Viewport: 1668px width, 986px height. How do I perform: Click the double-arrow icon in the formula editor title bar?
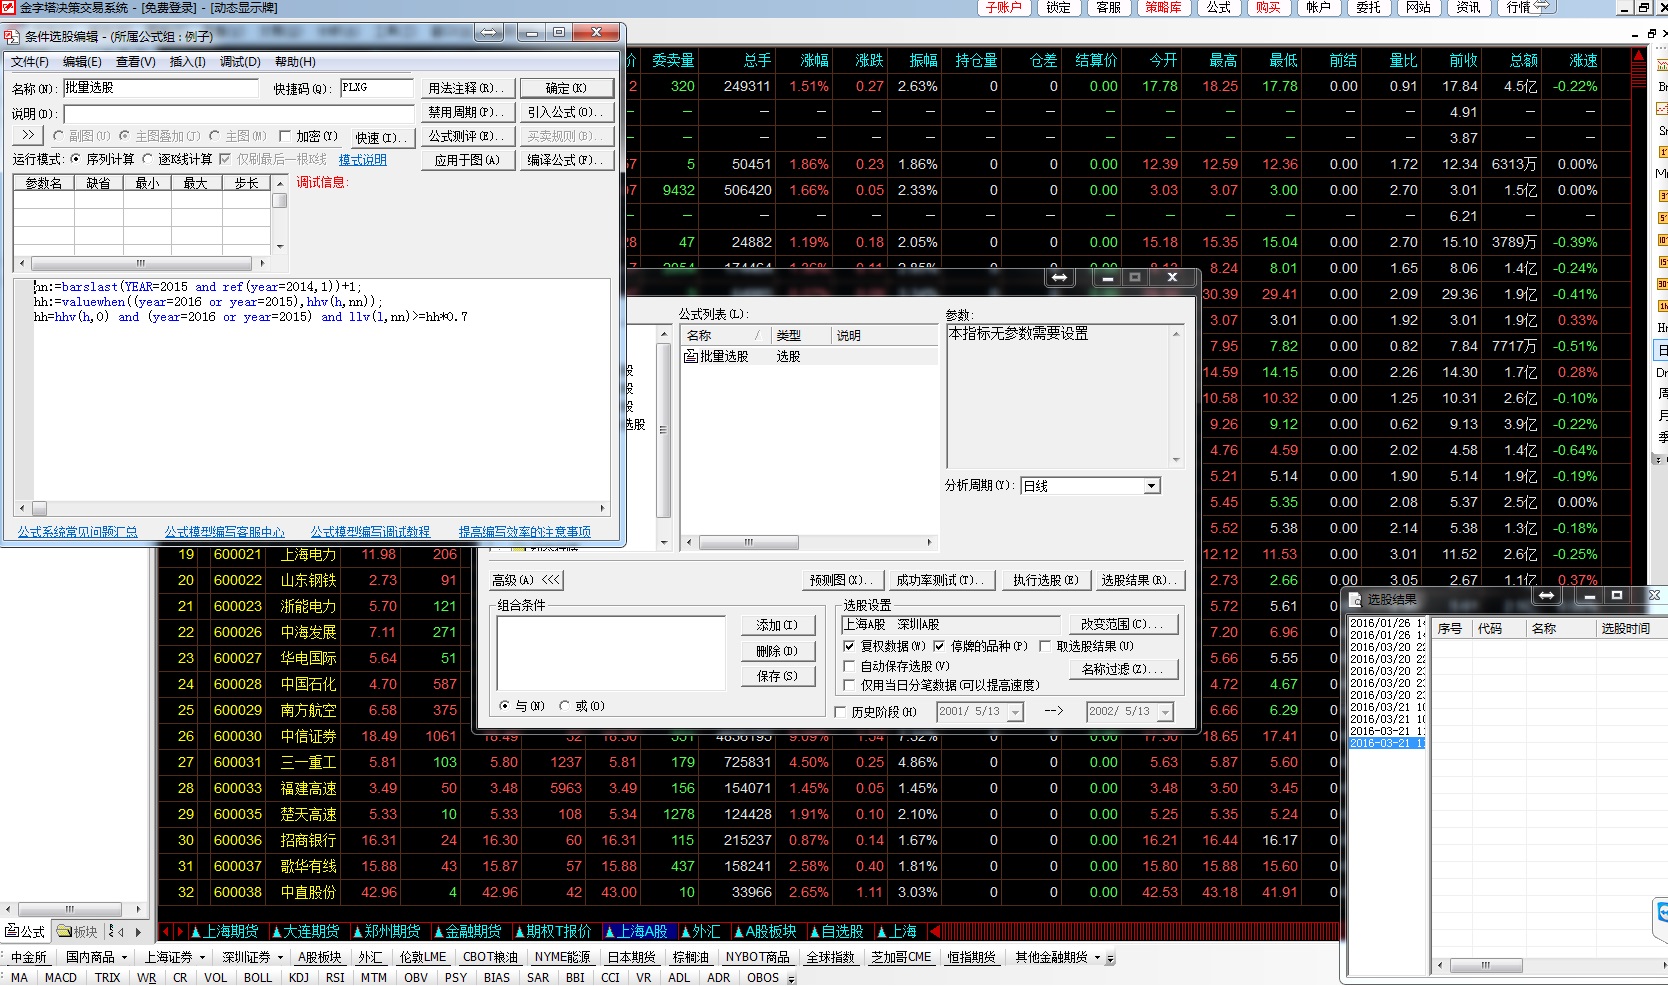click(489, 32)
